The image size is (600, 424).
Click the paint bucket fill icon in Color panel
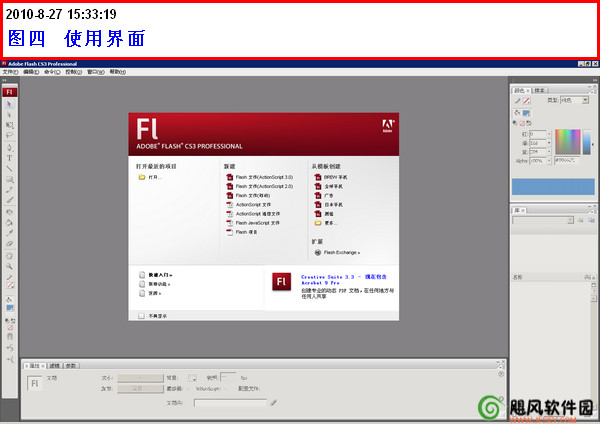517,113
